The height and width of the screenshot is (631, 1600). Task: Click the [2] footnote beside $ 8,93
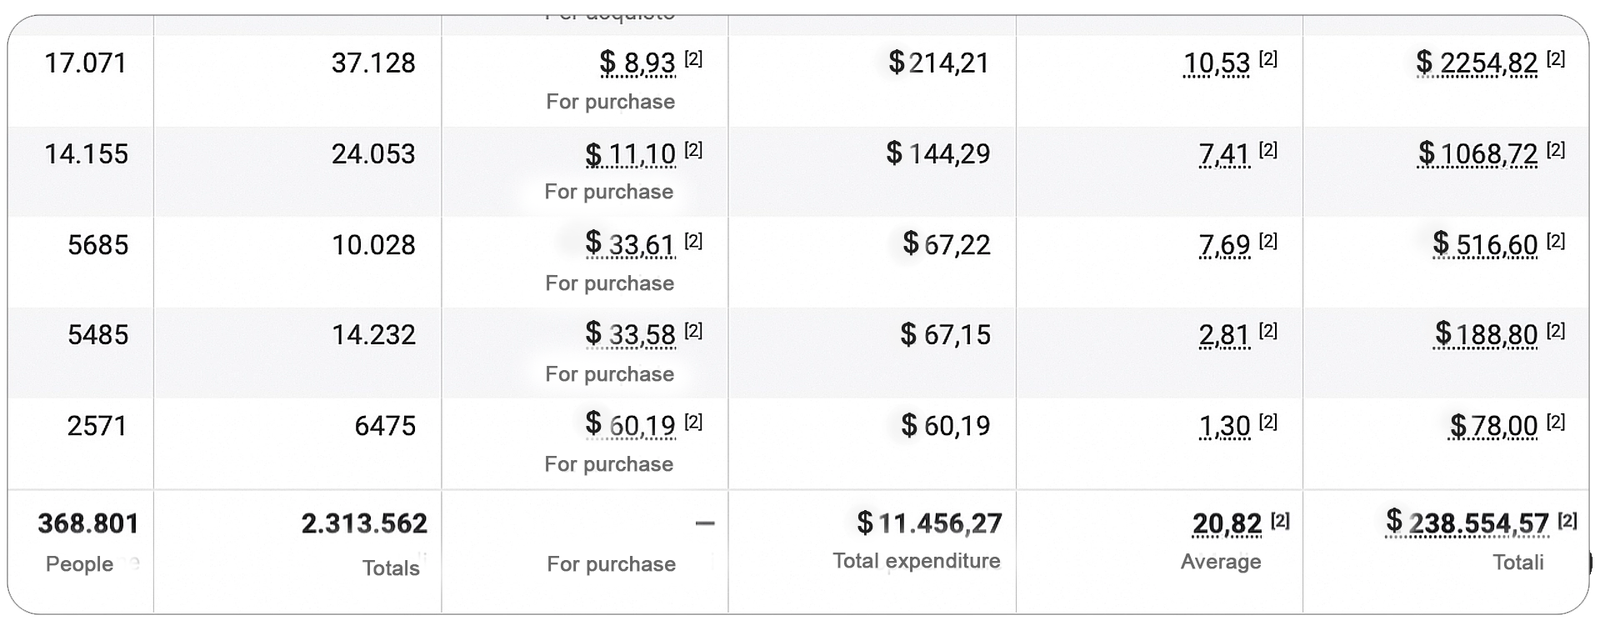pyautogui.click(x=693, y=59)
